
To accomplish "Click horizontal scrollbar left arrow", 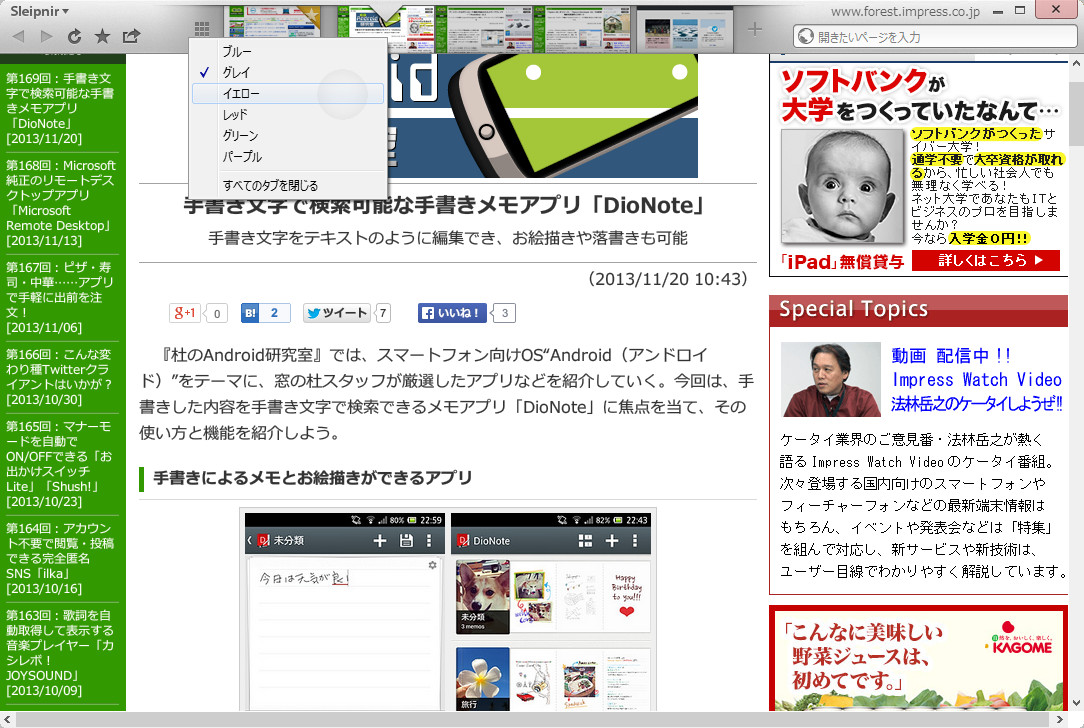I will pyautogui.click(x=6, y=720).
